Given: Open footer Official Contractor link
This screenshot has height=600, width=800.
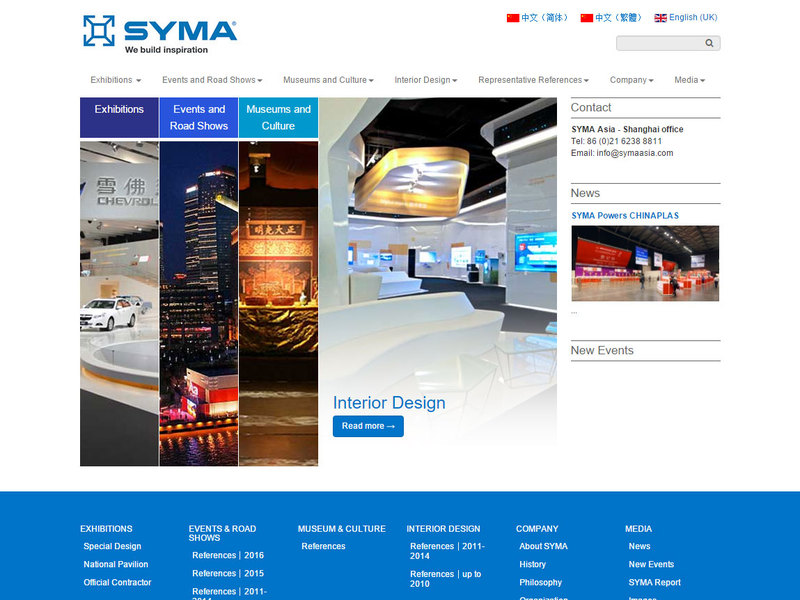Looking at the screenshot, I should point(117,583).
